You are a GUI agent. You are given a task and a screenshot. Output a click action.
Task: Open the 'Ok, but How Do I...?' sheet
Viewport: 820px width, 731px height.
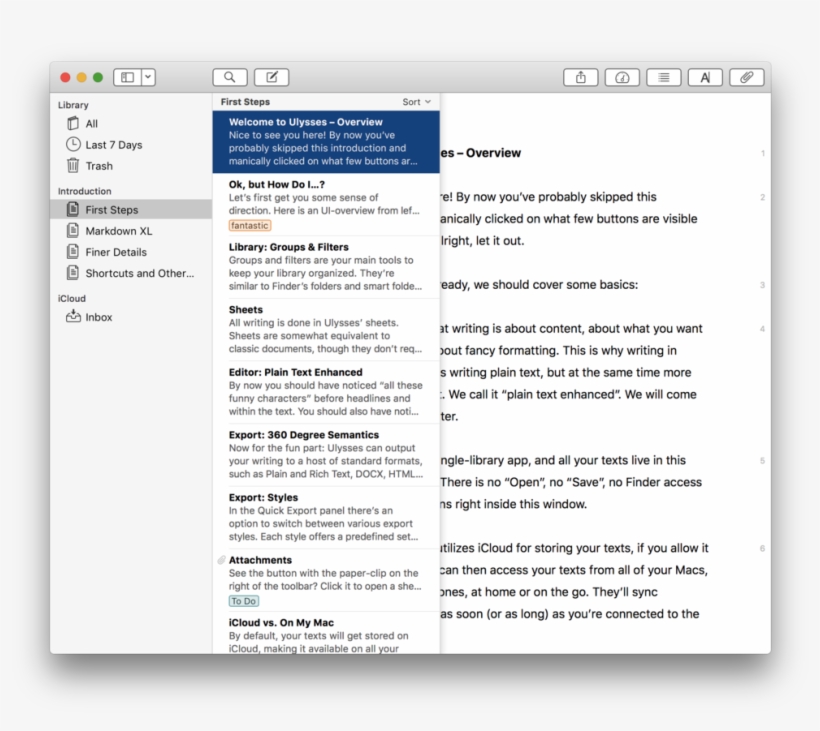tap(326, 204)
